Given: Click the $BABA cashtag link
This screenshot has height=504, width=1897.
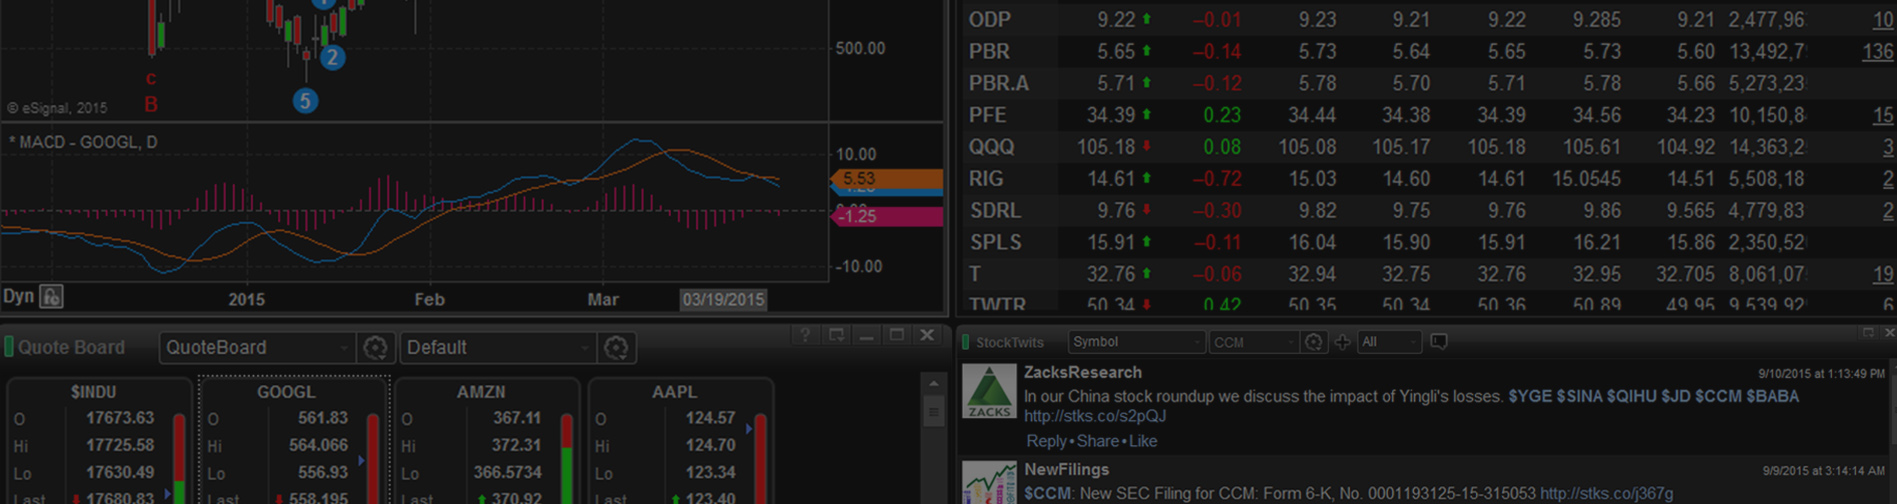Looking at the screenshot, I should tap(1772, 396).
